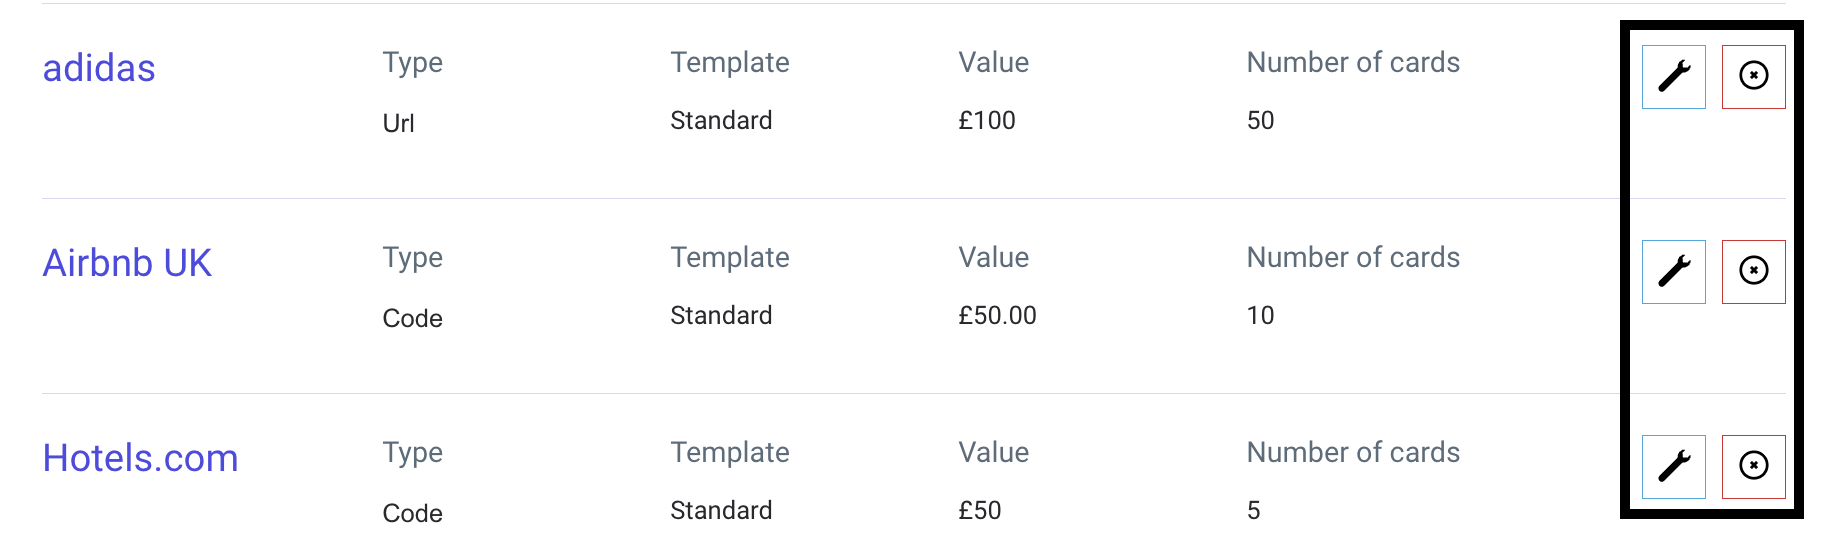Select the £50 value for Hotels.com

coord(979,511)
